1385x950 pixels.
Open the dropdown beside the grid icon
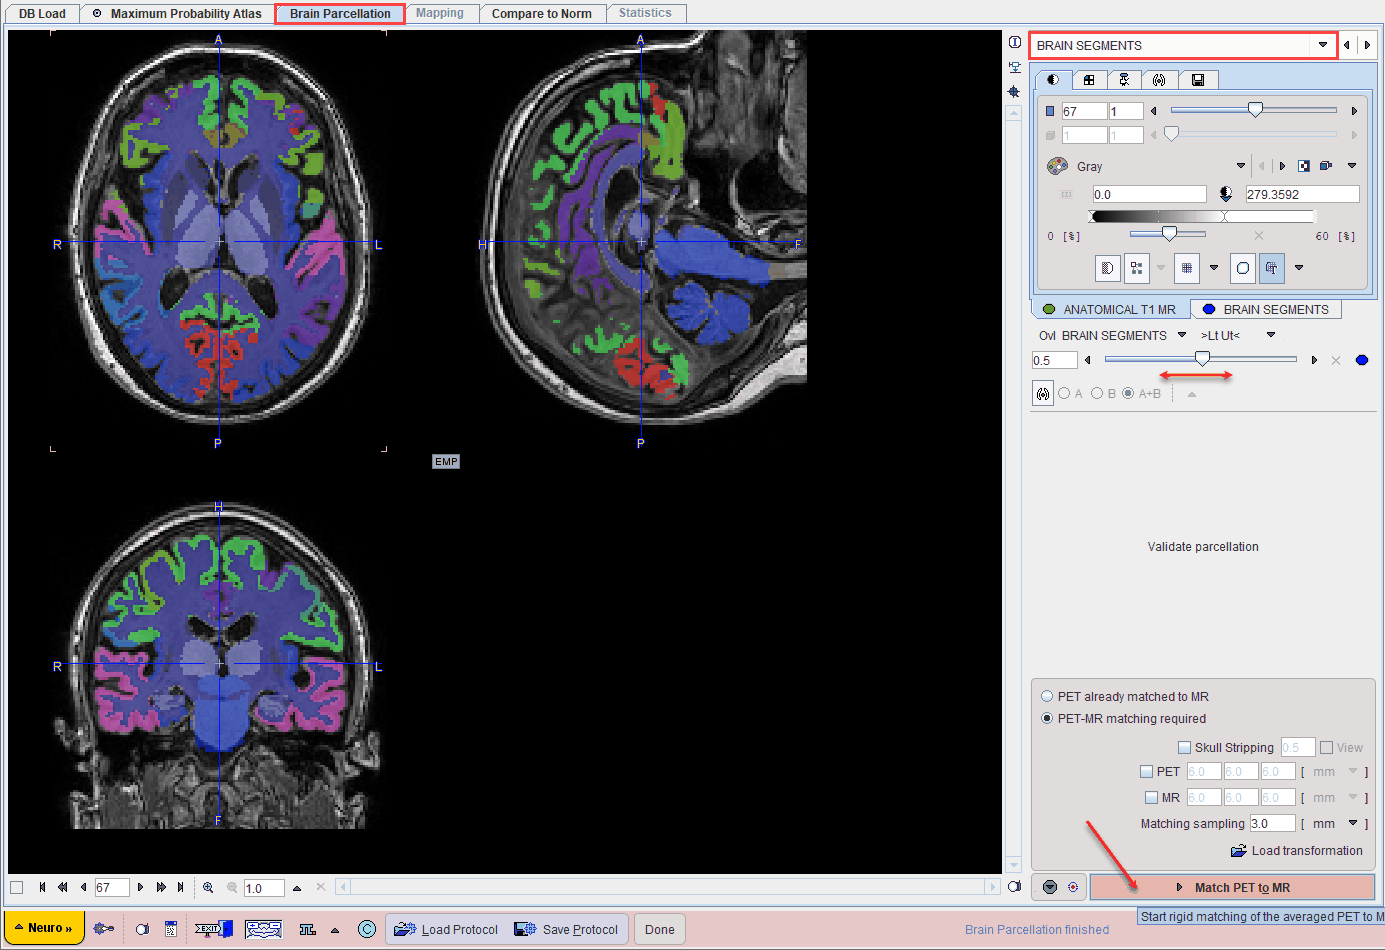(1214, 268)
